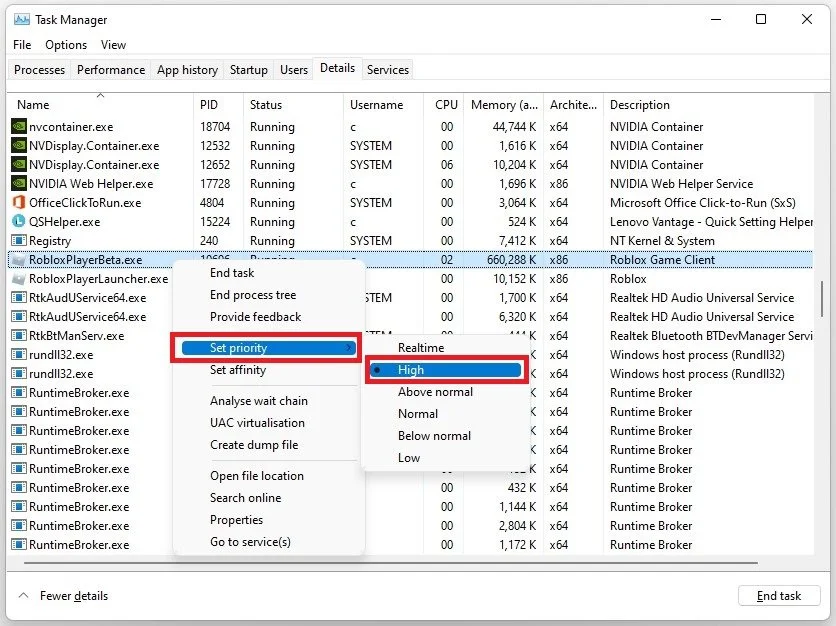836x626 pixels.
Task: Choose End process tree from context menu
Action: [x=253, y=295]
